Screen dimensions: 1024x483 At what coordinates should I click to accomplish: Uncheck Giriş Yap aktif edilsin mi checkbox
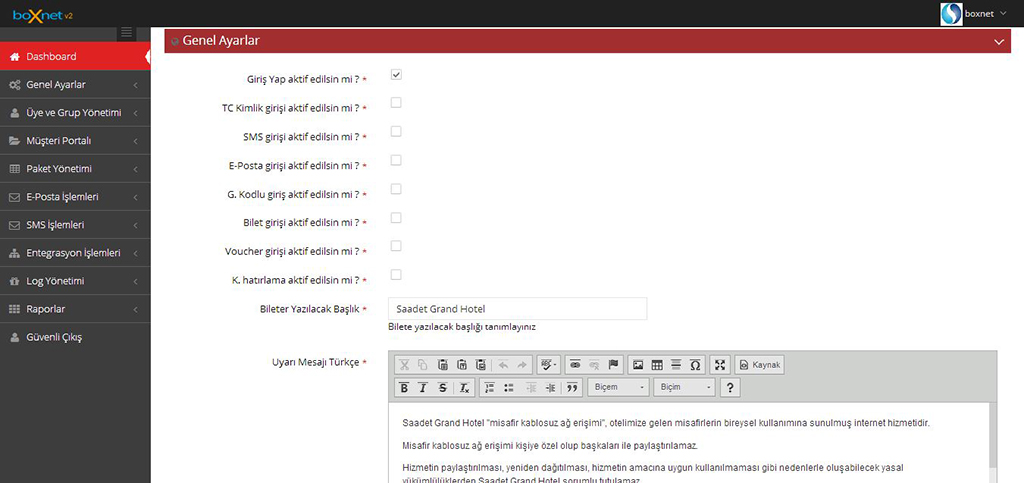(x=396, y=74)
